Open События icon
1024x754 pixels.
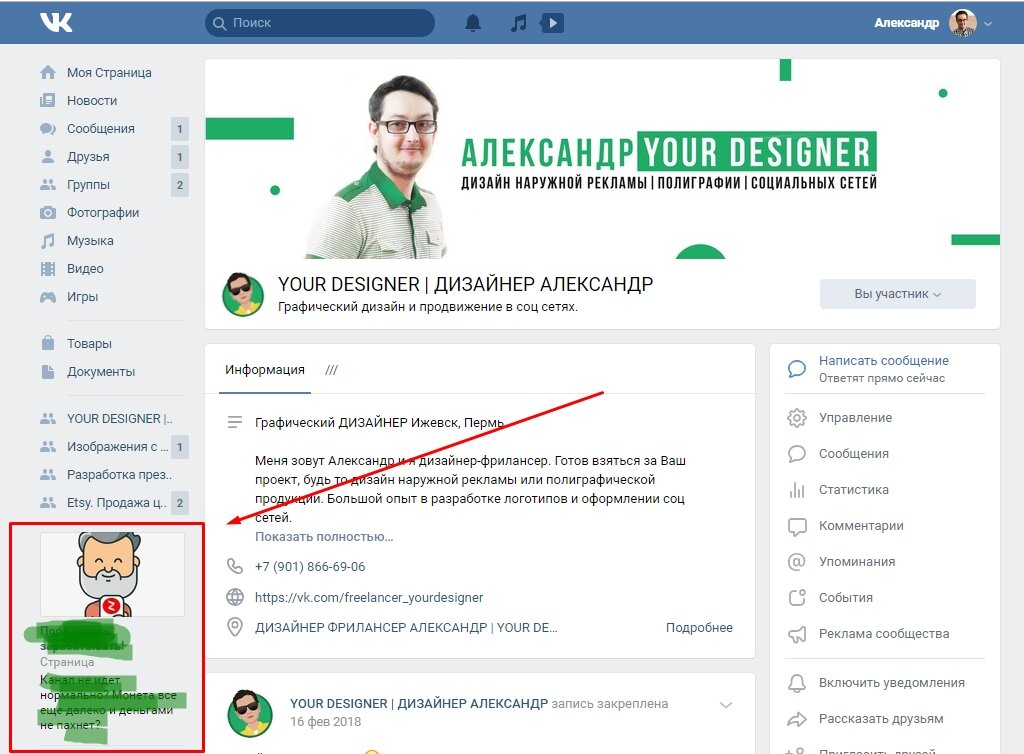click(797, 597)
